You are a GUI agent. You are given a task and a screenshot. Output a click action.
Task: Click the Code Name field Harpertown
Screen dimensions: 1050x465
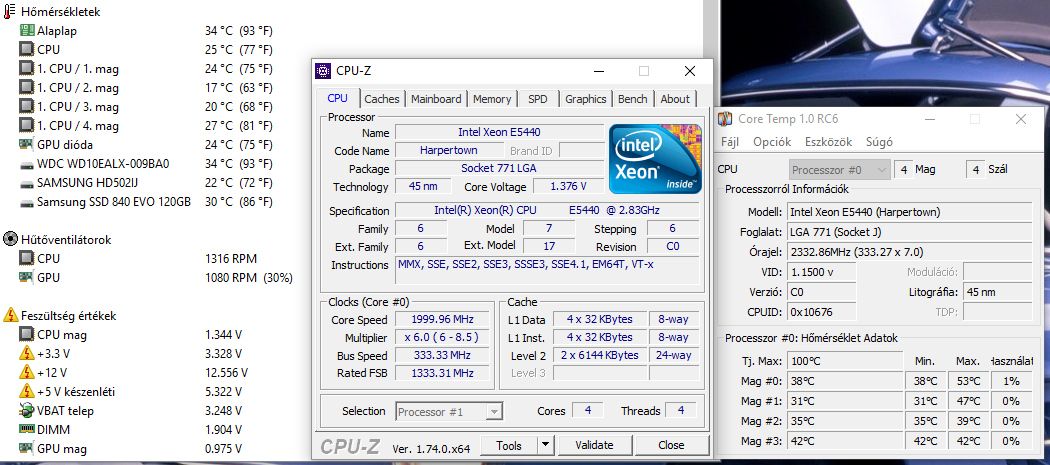coord(449,151)
